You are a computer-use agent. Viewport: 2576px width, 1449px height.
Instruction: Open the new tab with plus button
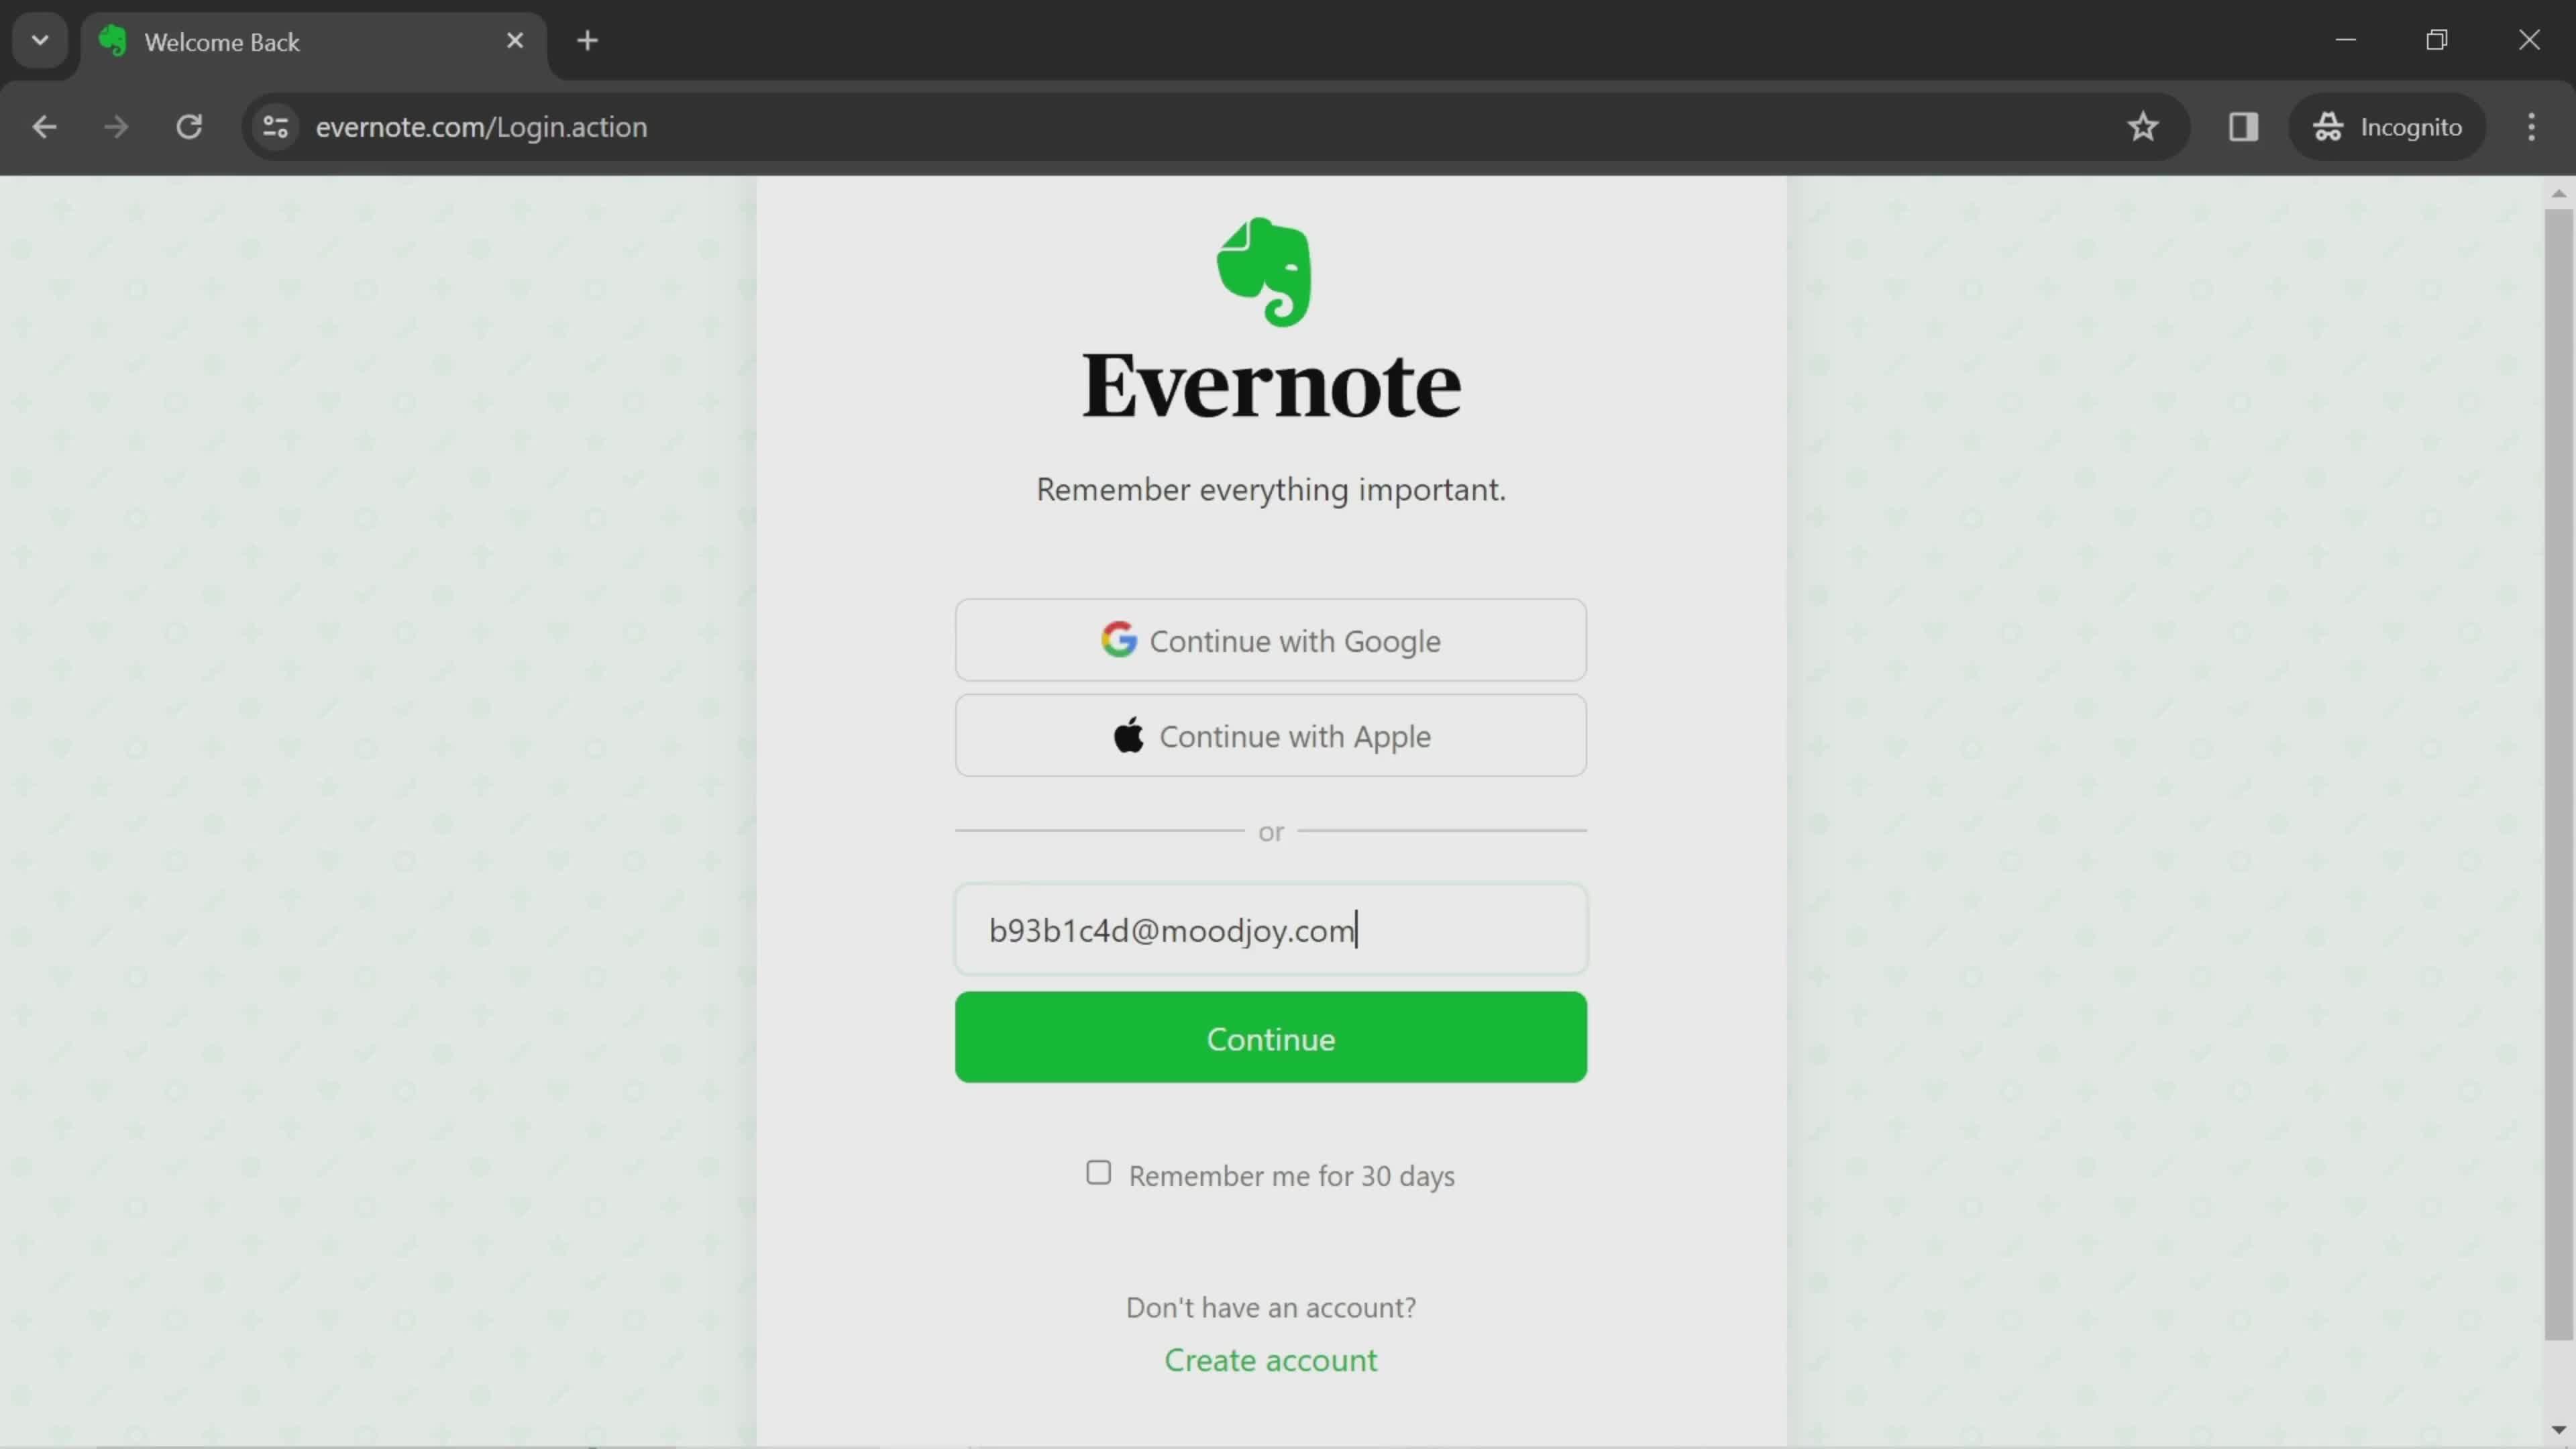tap(588, 39)
